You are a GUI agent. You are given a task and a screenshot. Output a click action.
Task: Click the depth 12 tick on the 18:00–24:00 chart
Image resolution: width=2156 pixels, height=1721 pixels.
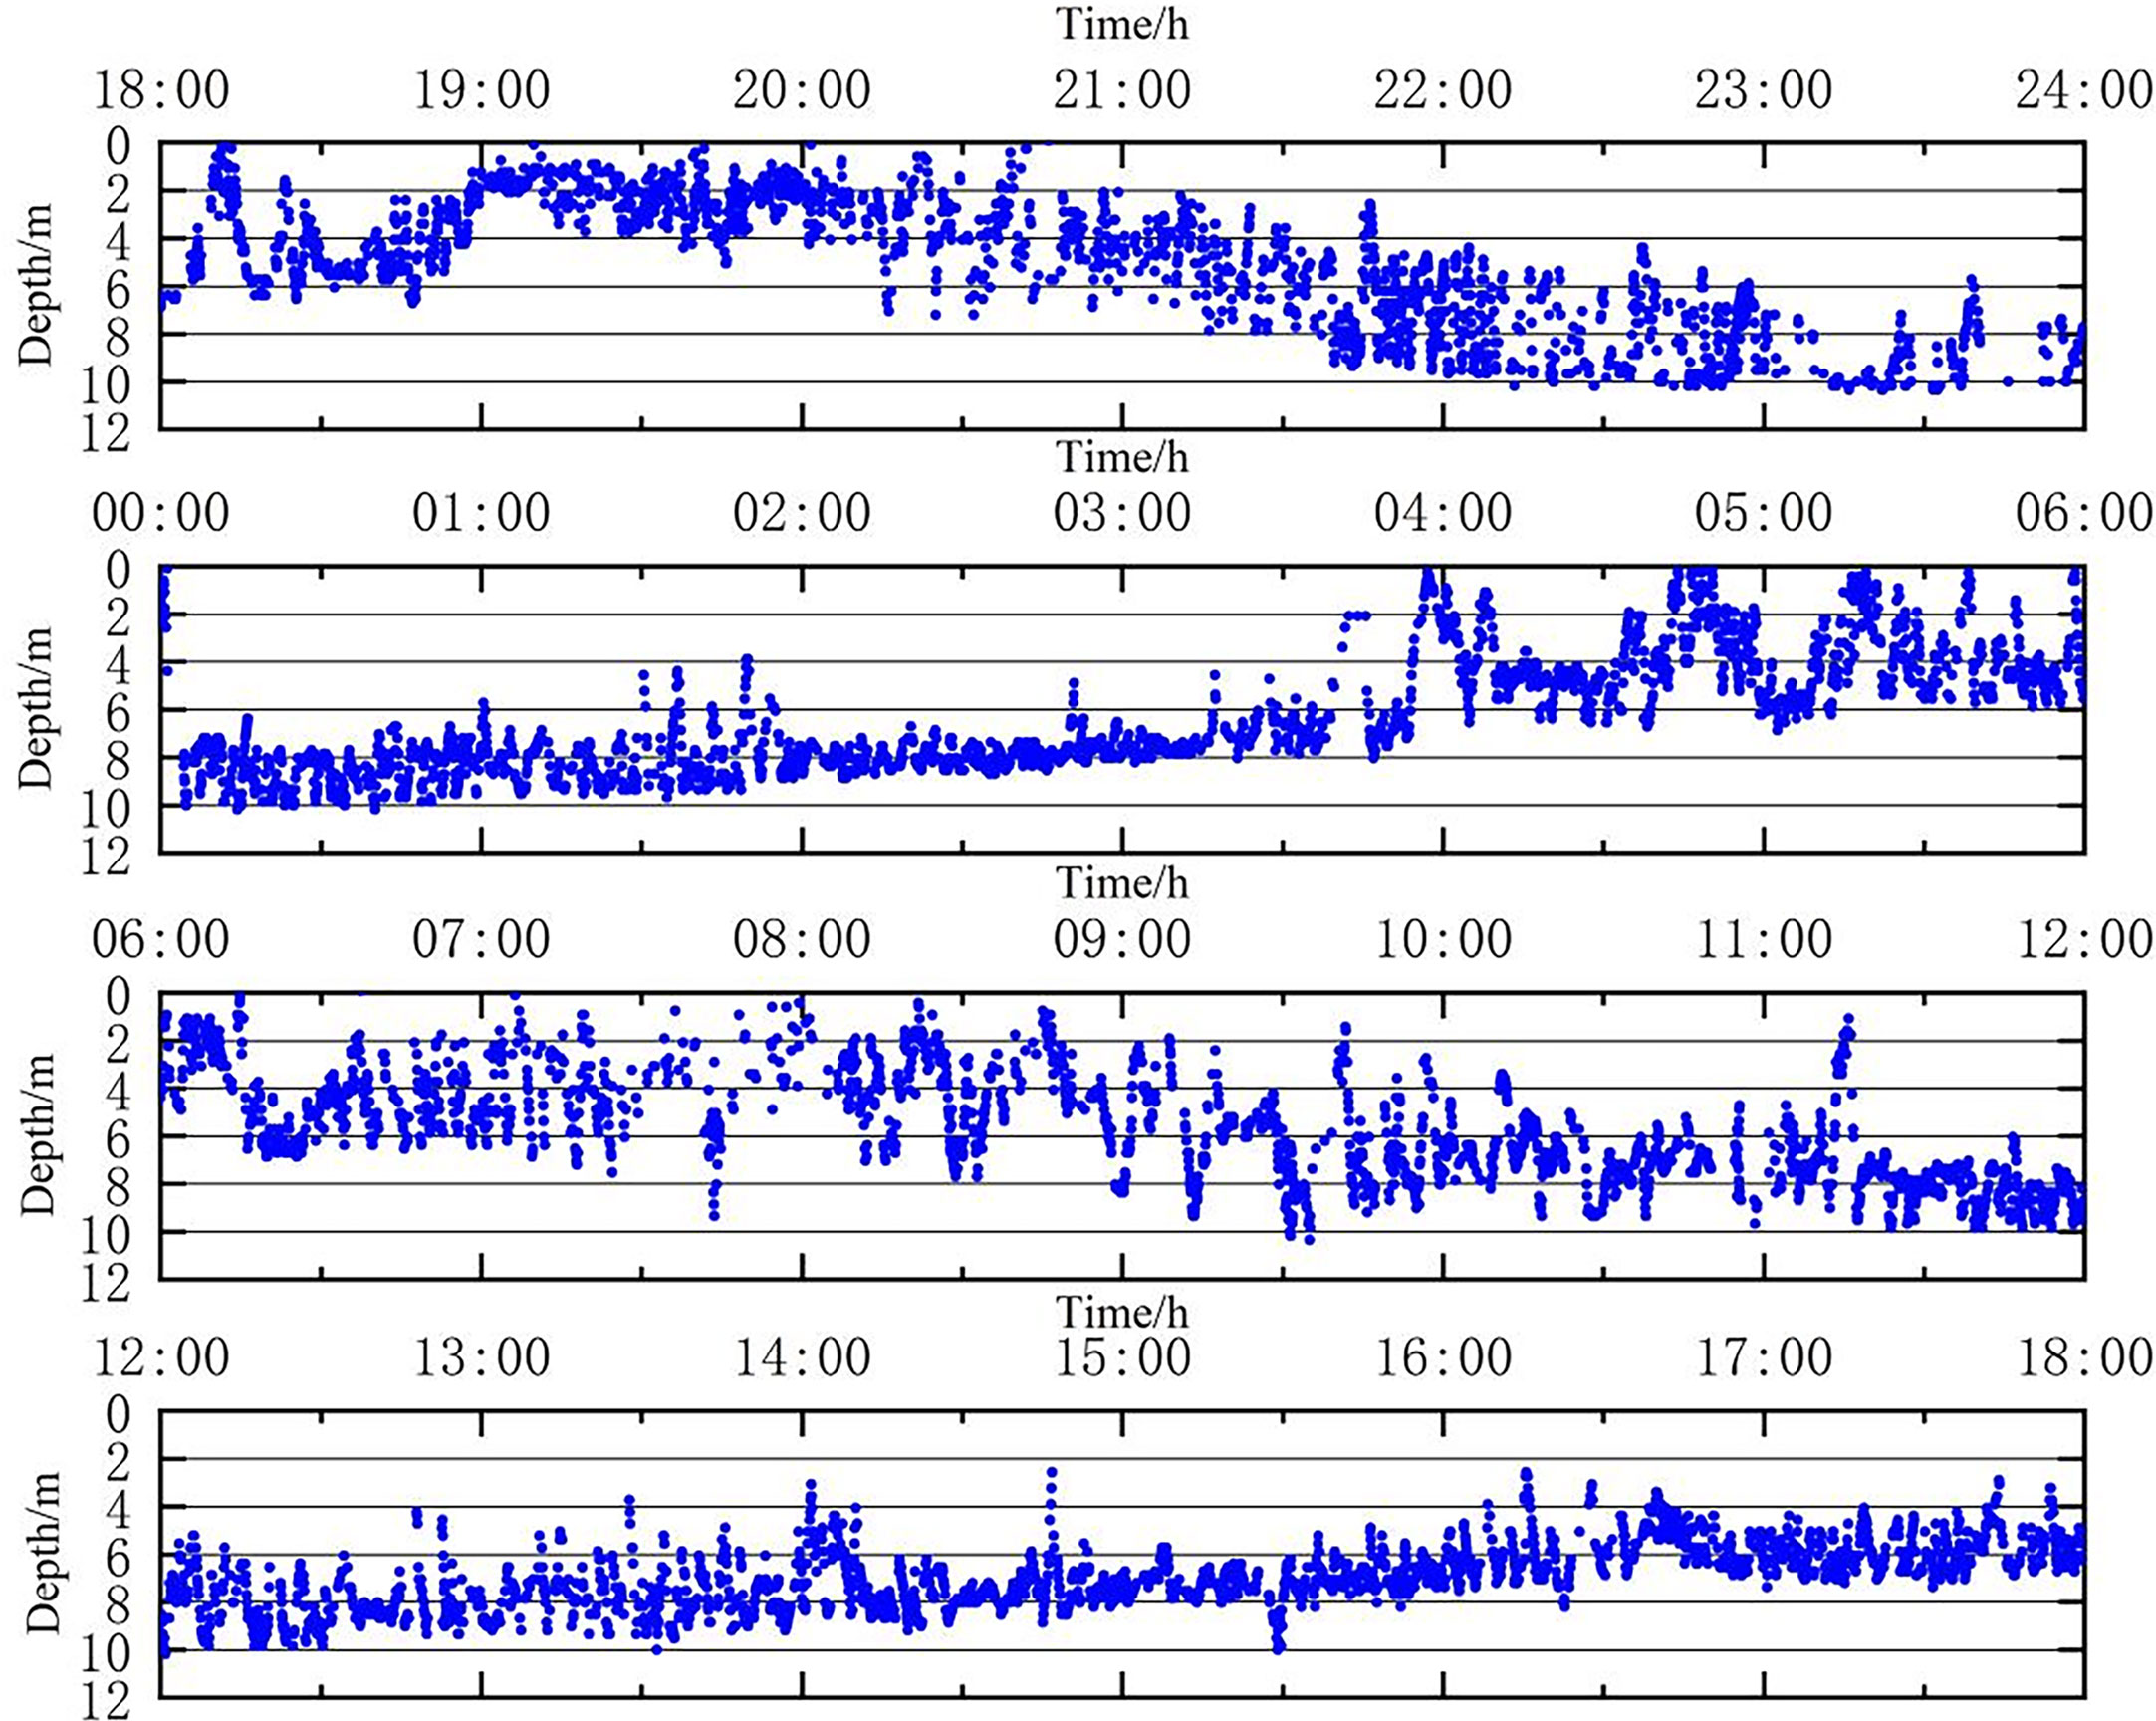point(106,434)
